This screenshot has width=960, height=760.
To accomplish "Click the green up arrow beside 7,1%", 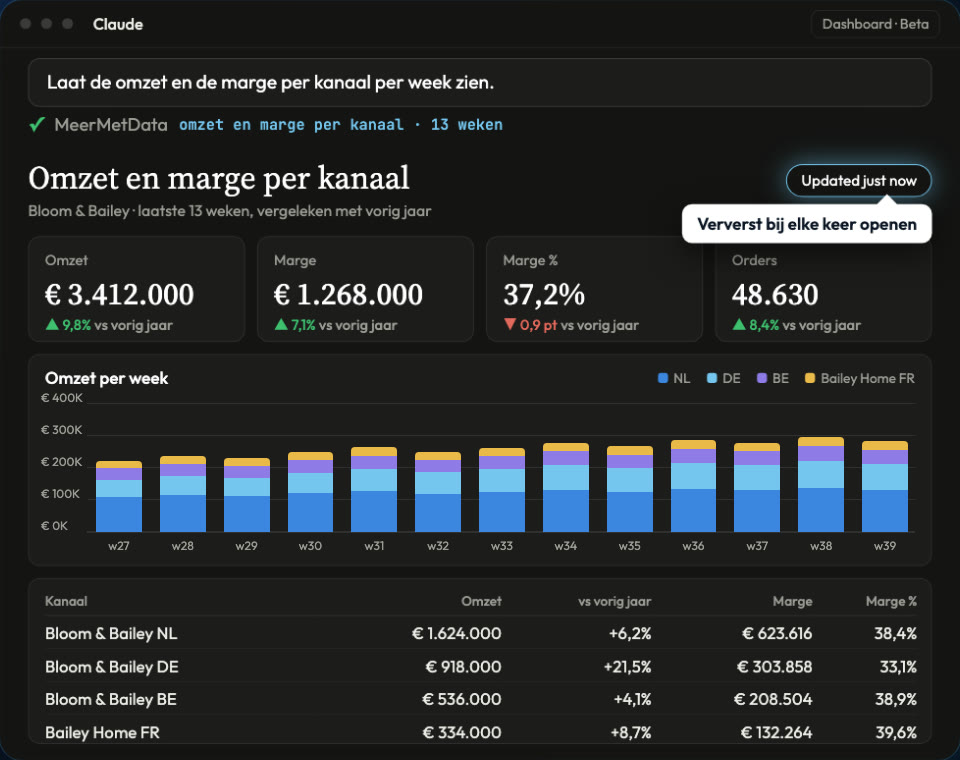I will 281,325.
